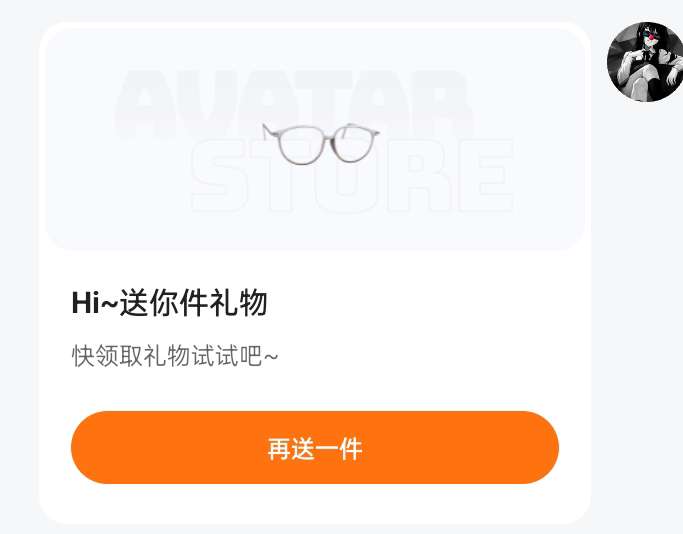This screenshot has width=683, height=534.
Task: Open the sender's circular profile avatar
Action: tap(646, 61)
